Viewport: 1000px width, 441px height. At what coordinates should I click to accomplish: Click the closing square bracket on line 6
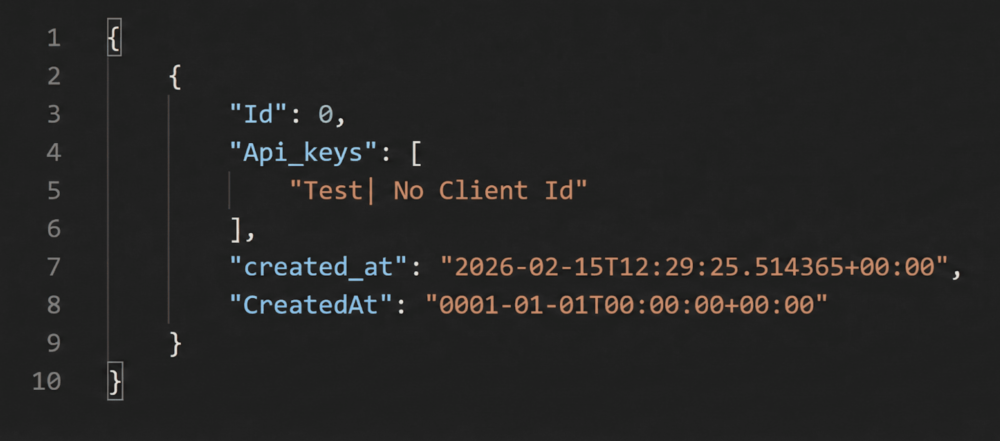click(x=238, y=229)
